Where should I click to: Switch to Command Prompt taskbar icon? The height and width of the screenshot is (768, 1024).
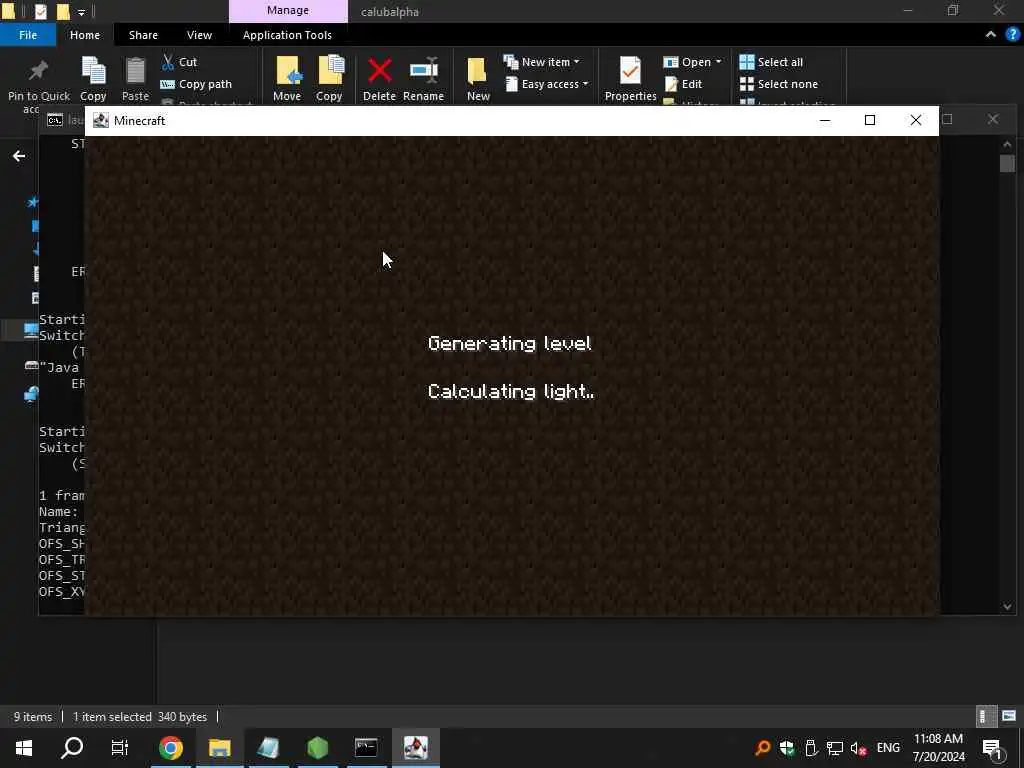[366, 748]
